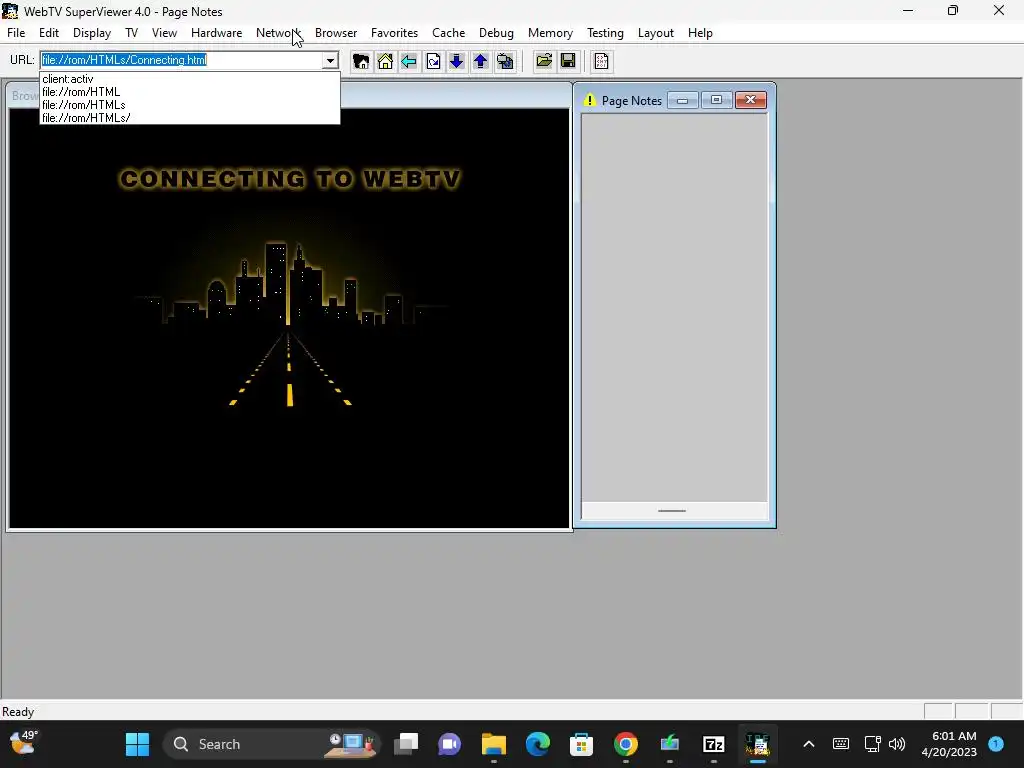
Task: Click the blue up arrow icon
Action: [481, 61]
